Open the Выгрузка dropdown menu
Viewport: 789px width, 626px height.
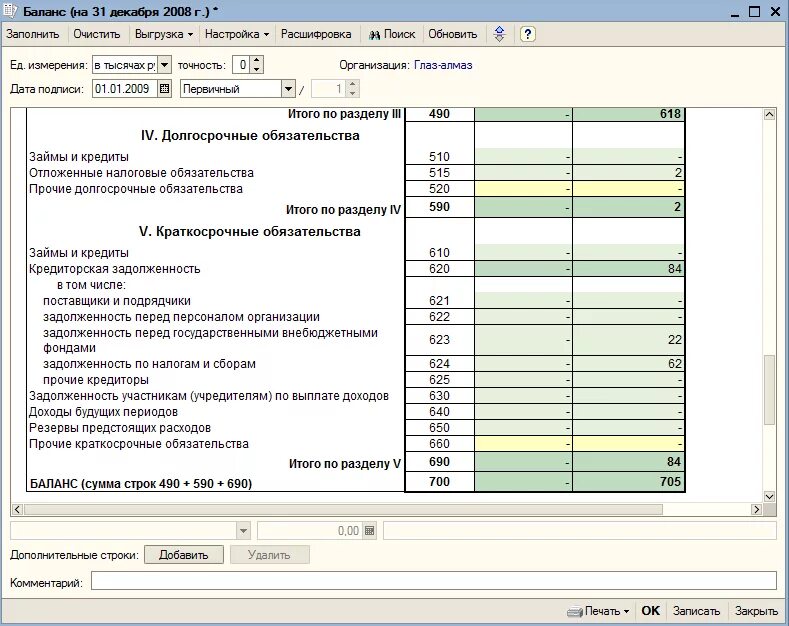(164, 34)
